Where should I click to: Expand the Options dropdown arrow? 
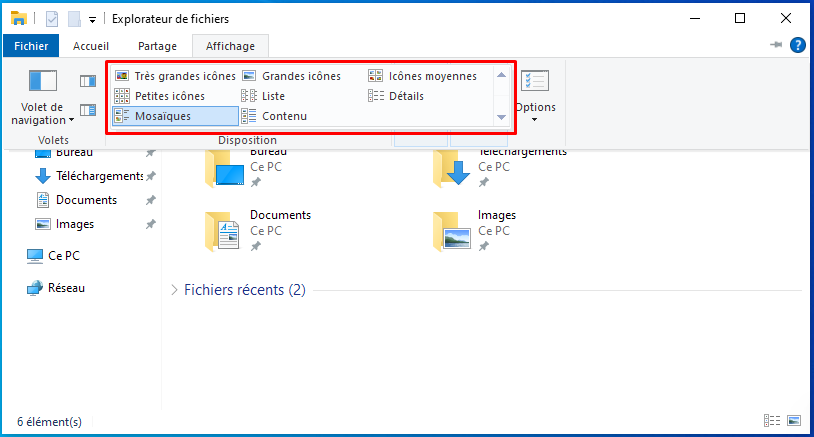point(535,120)
